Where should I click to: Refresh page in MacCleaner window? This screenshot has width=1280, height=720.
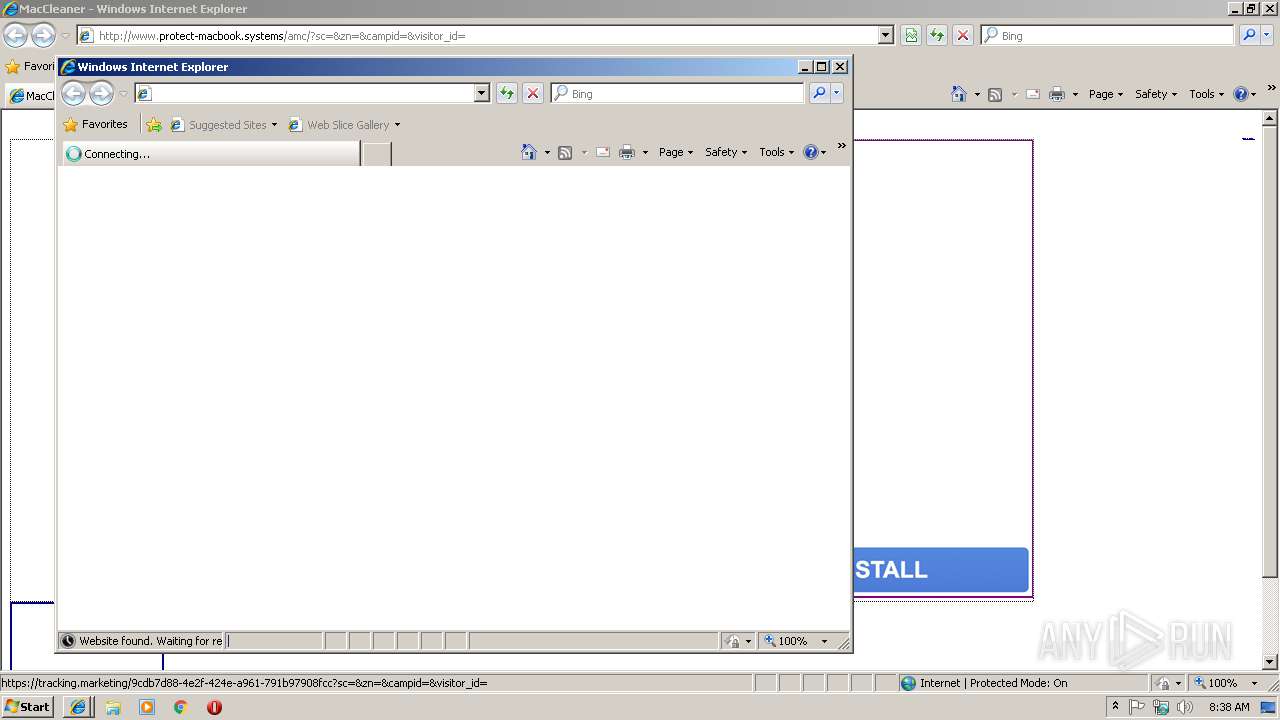937,35
